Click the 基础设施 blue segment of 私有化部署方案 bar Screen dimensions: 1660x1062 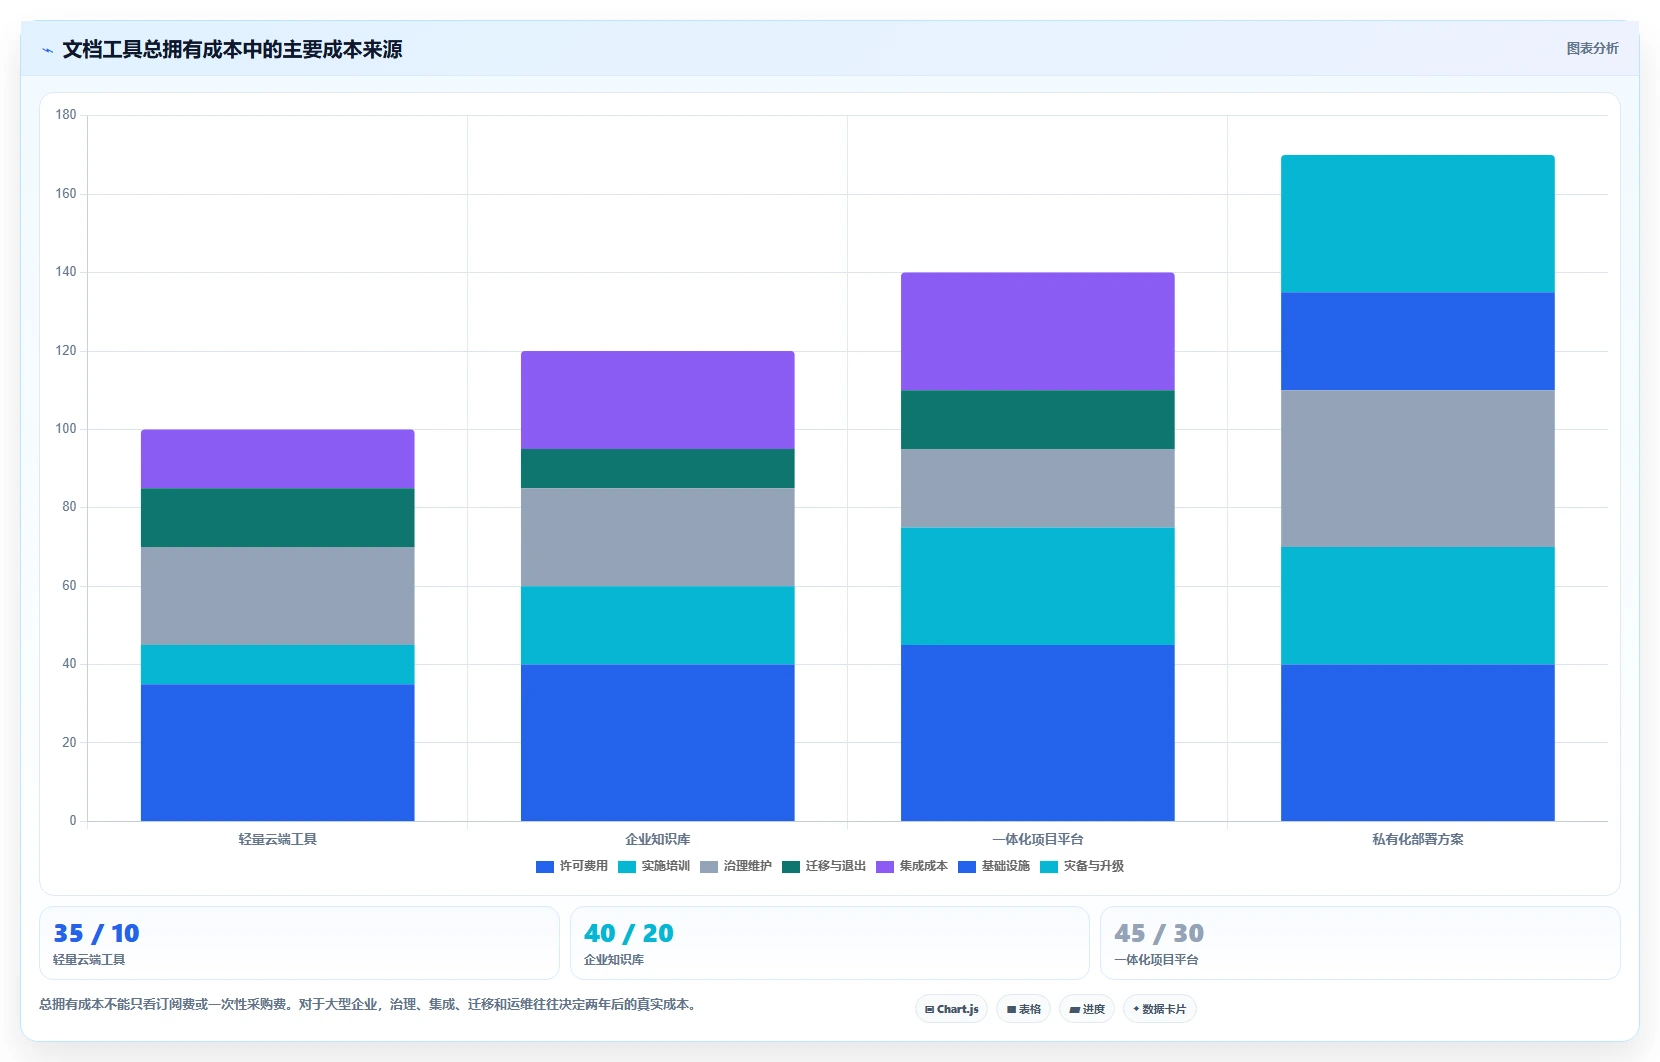[1417, 341]
